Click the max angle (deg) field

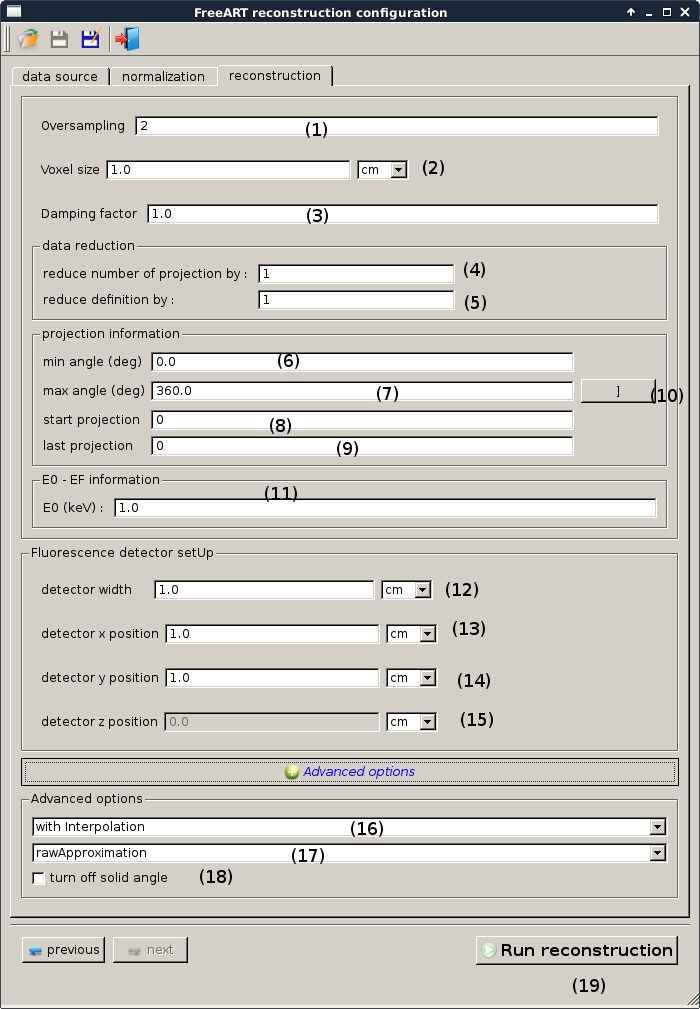(362, 391)
